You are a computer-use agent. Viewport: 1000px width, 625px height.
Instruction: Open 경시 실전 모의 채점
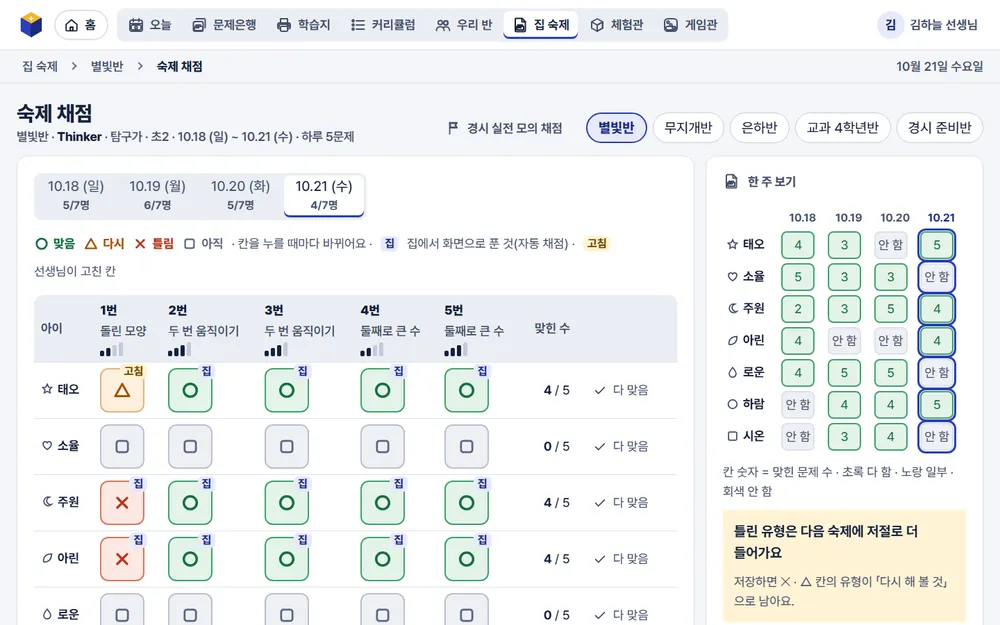[505, 128]
